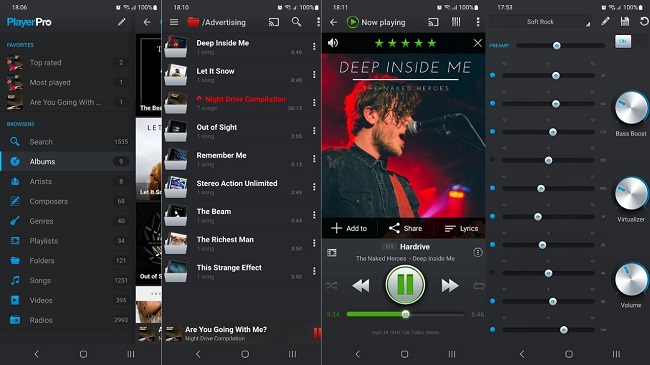
Task: Close the rating bar with X
Action: 478,43
